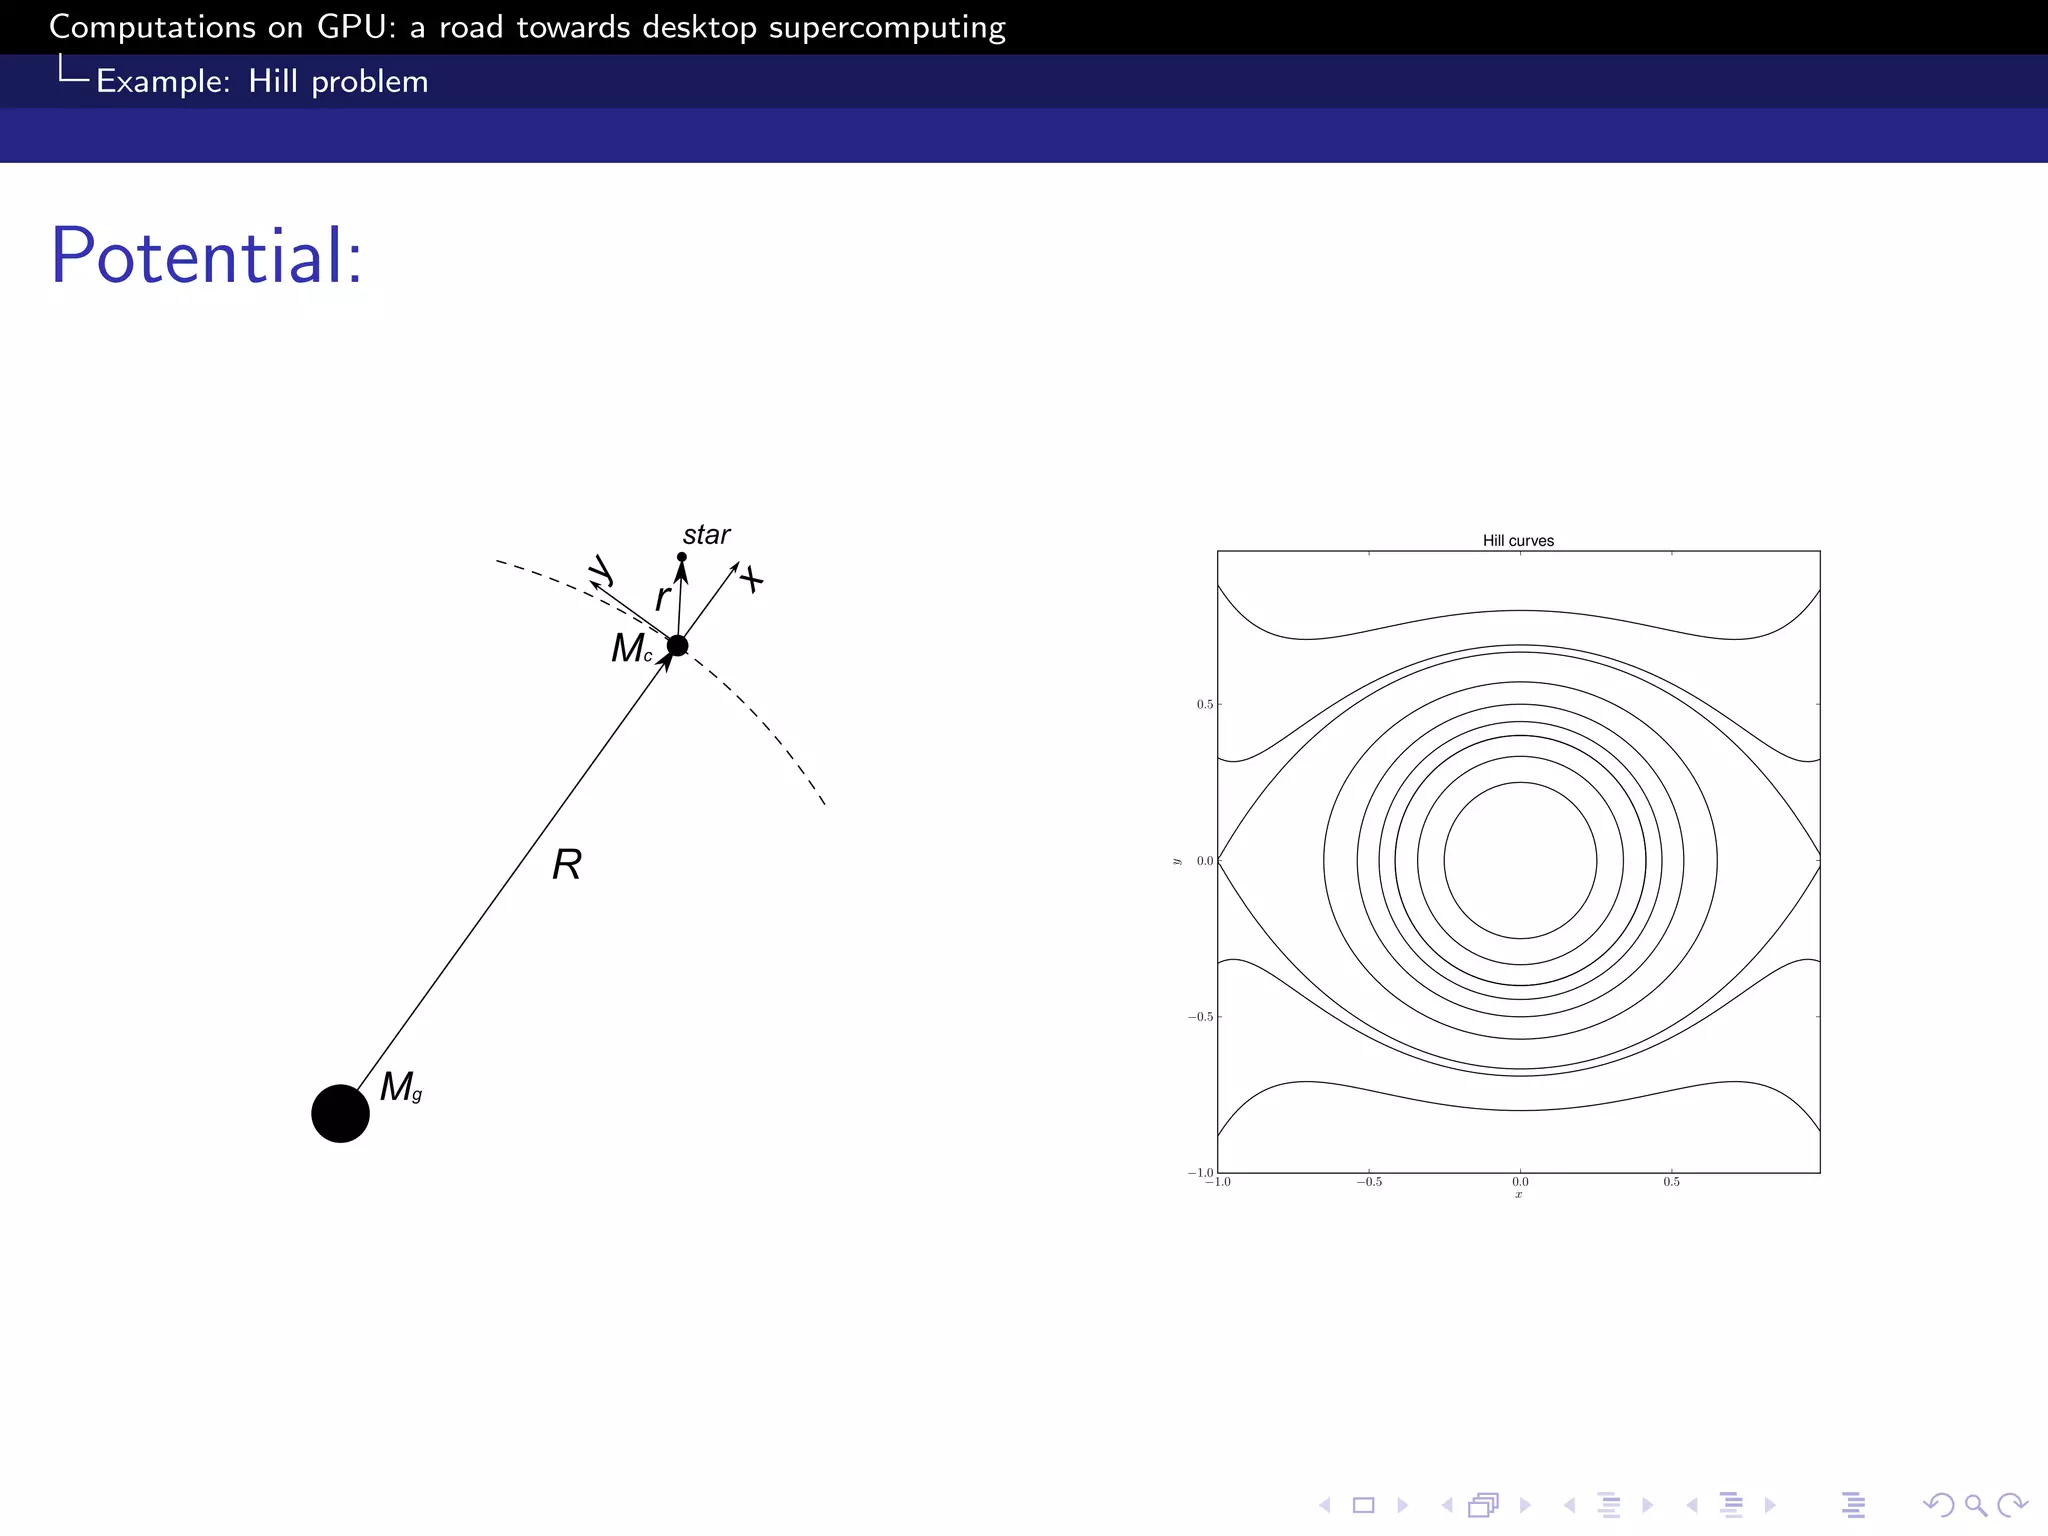Click the 'Hill curves' plot title

click(1518, 541)
